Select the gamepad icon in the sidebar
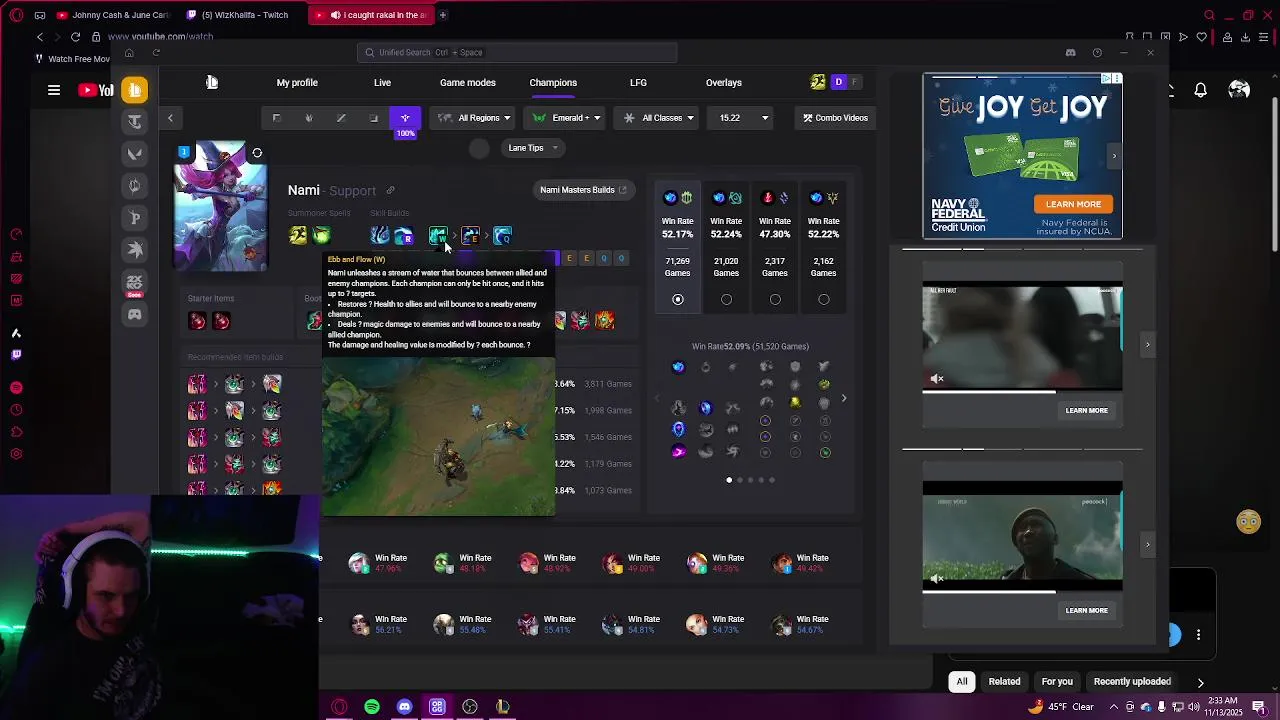Image resolution: width=1280 pixels, height=720 pixels. [x=134, y=314]
